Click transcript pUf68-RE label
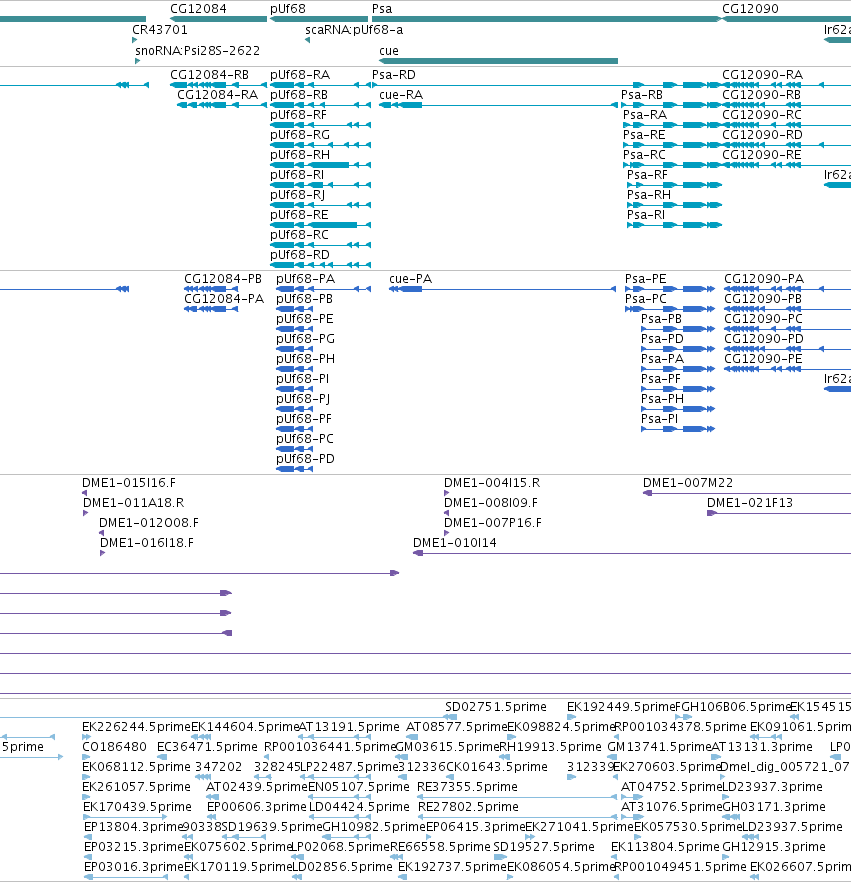 (299, 215)
